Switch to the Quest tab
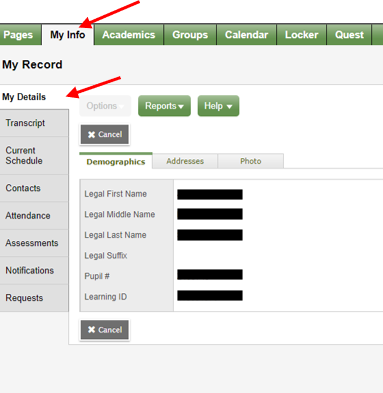The height and width of the screenshot is (393, 383). (349, 35)
